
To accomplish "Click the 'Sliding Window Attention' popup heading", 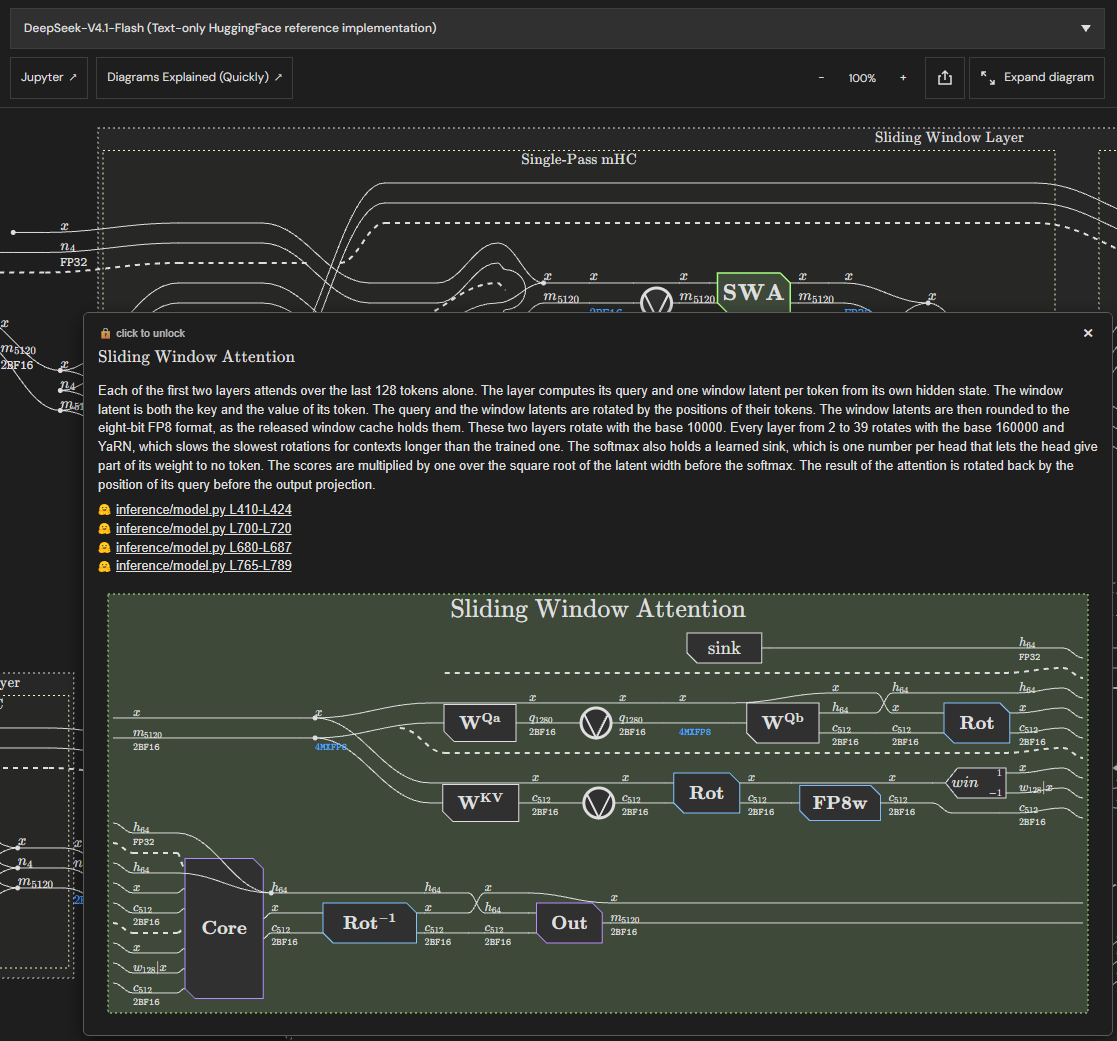I will click(197, 357).
